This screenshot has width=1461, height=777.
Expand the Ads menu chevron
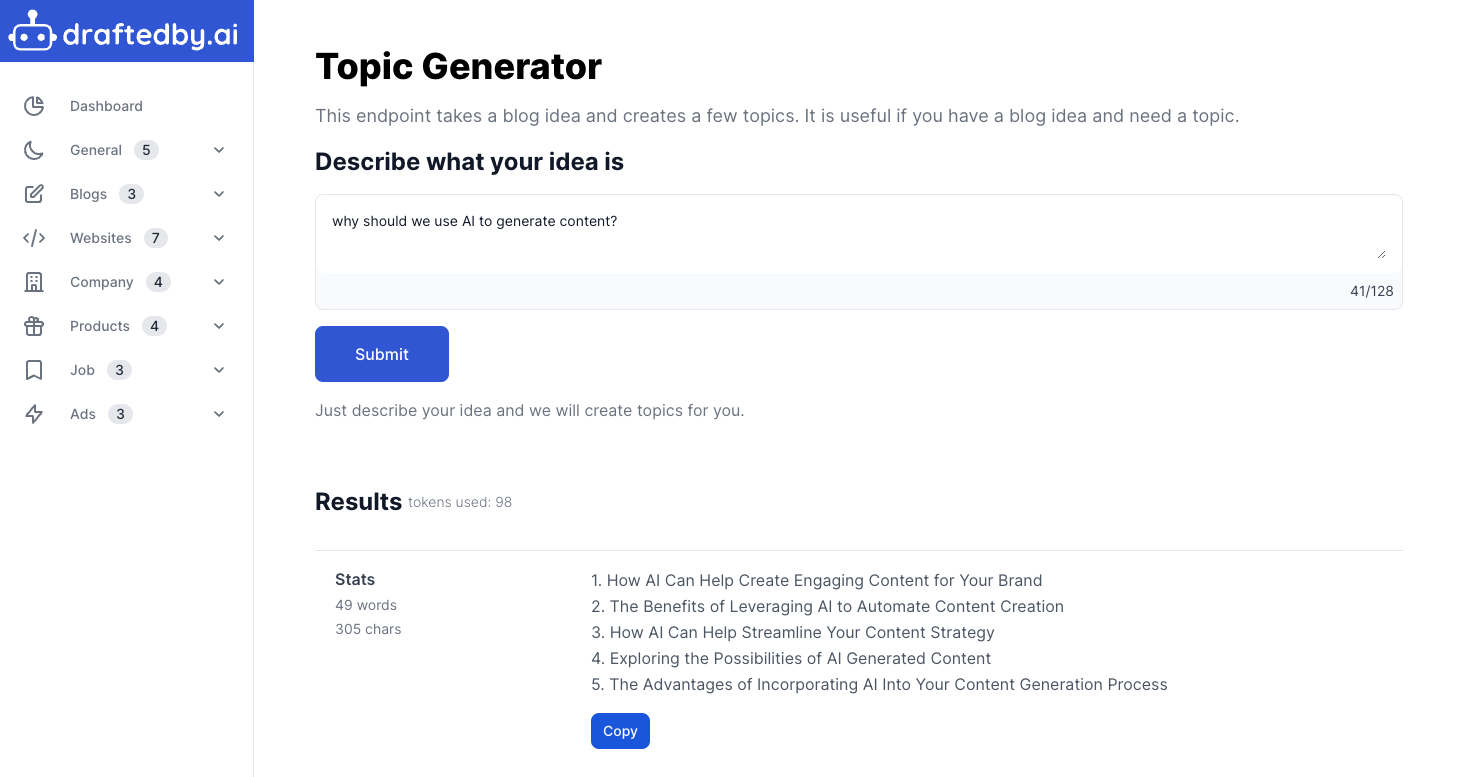pos(219,414)
